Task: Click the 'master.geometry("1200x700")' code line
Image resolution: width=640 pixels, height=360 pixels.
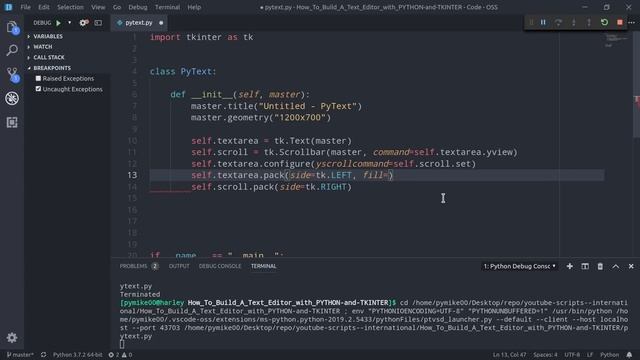Action: pos(261,118)
